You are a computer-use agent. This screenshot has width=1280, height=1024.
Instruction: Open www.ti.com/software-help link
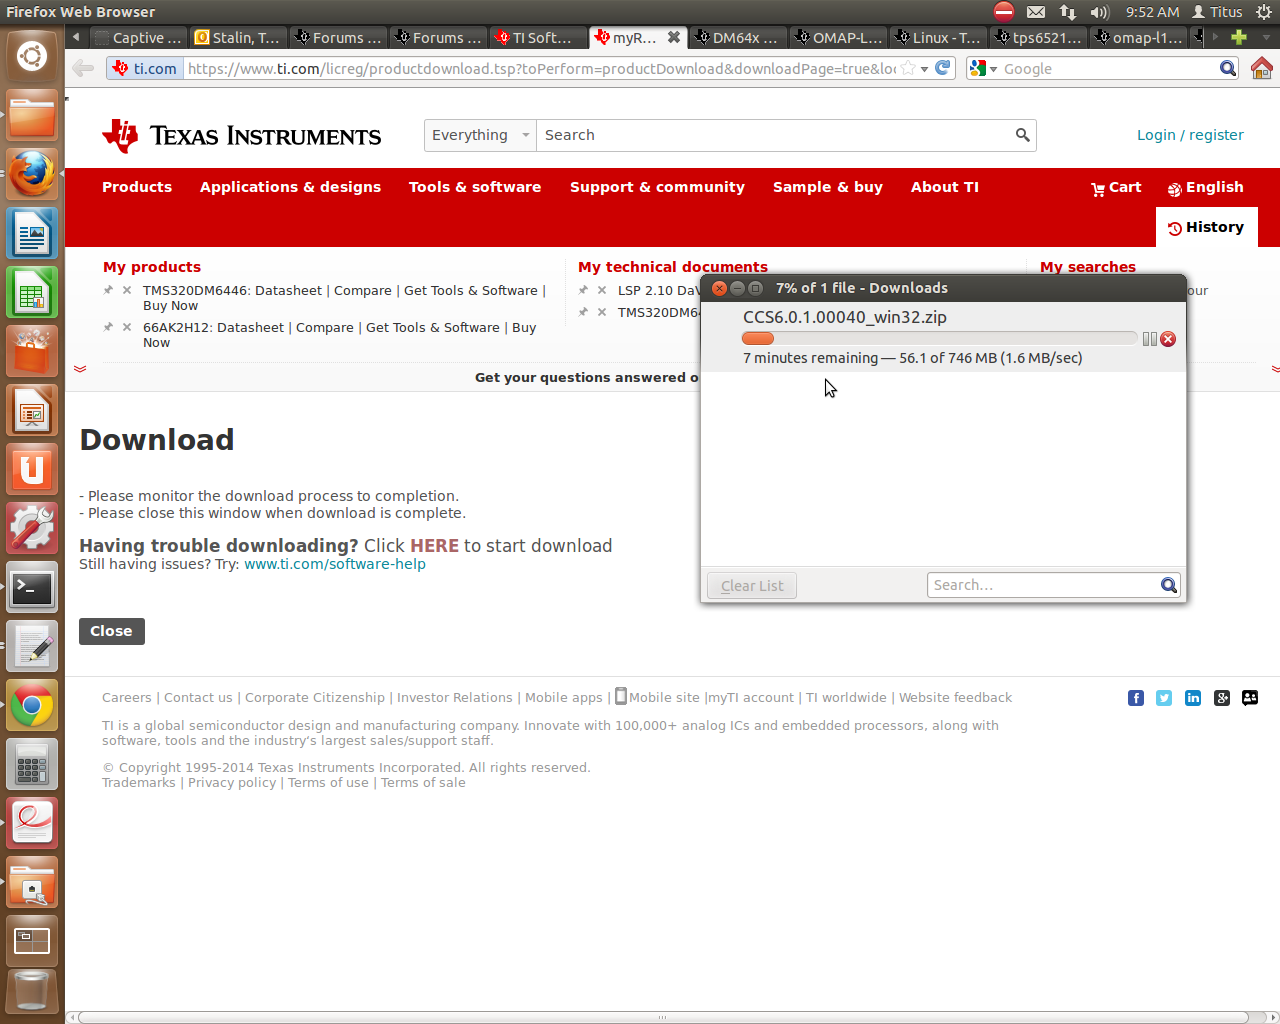pyautogui.click(x=335, y=564)
